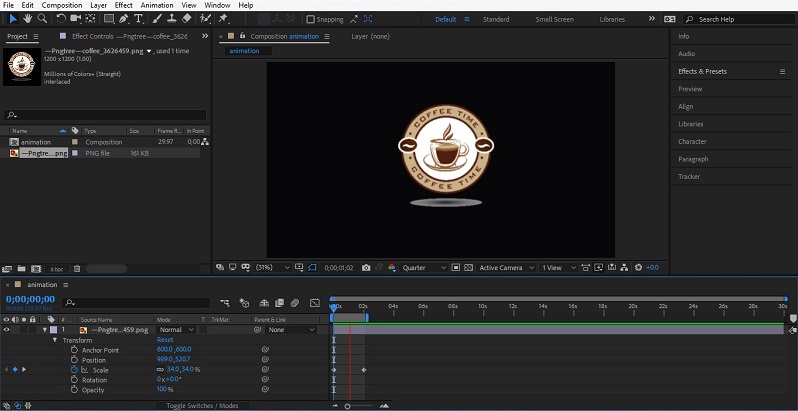The image size is (798, 411).
Task: Select the Puppet Pin tool
Action: 223,18
